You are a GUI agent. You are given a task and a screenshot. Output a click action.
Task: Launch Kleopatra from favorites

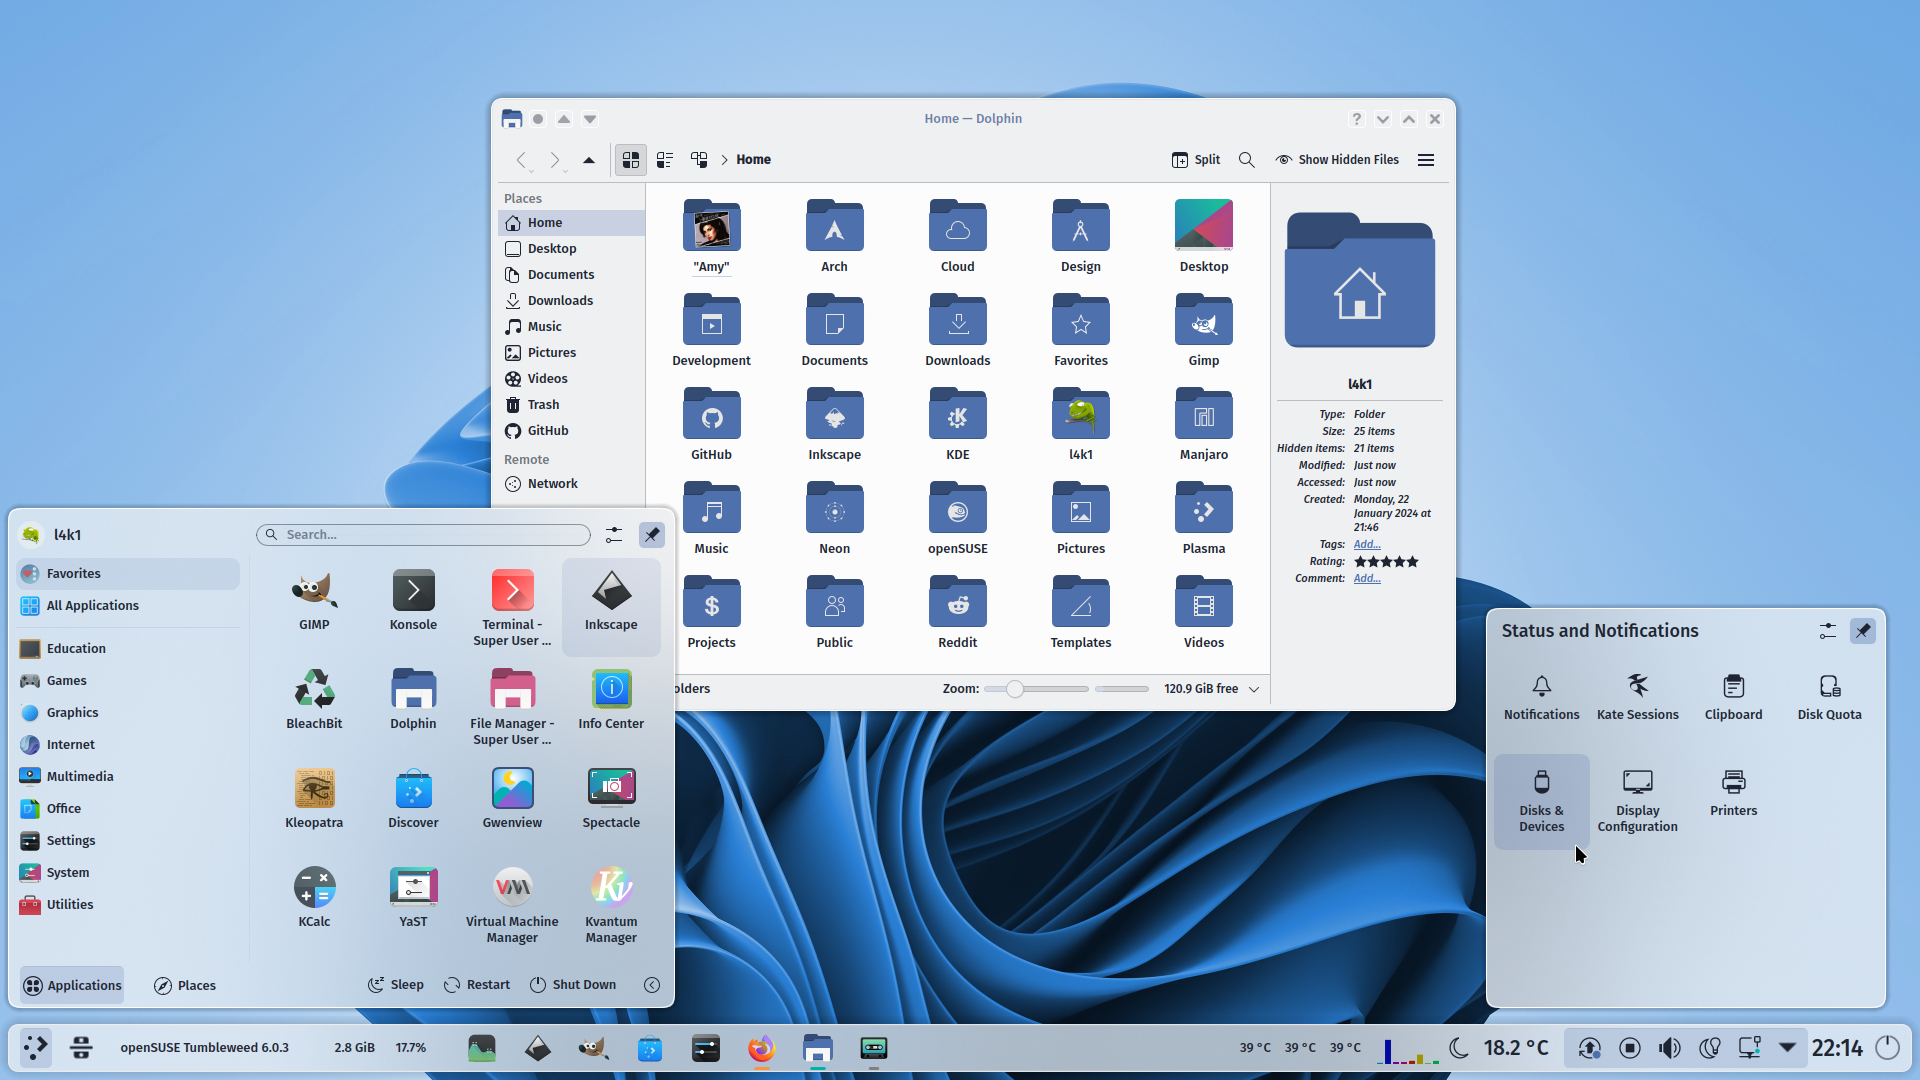pyautogui.click(x=314, y=799)
